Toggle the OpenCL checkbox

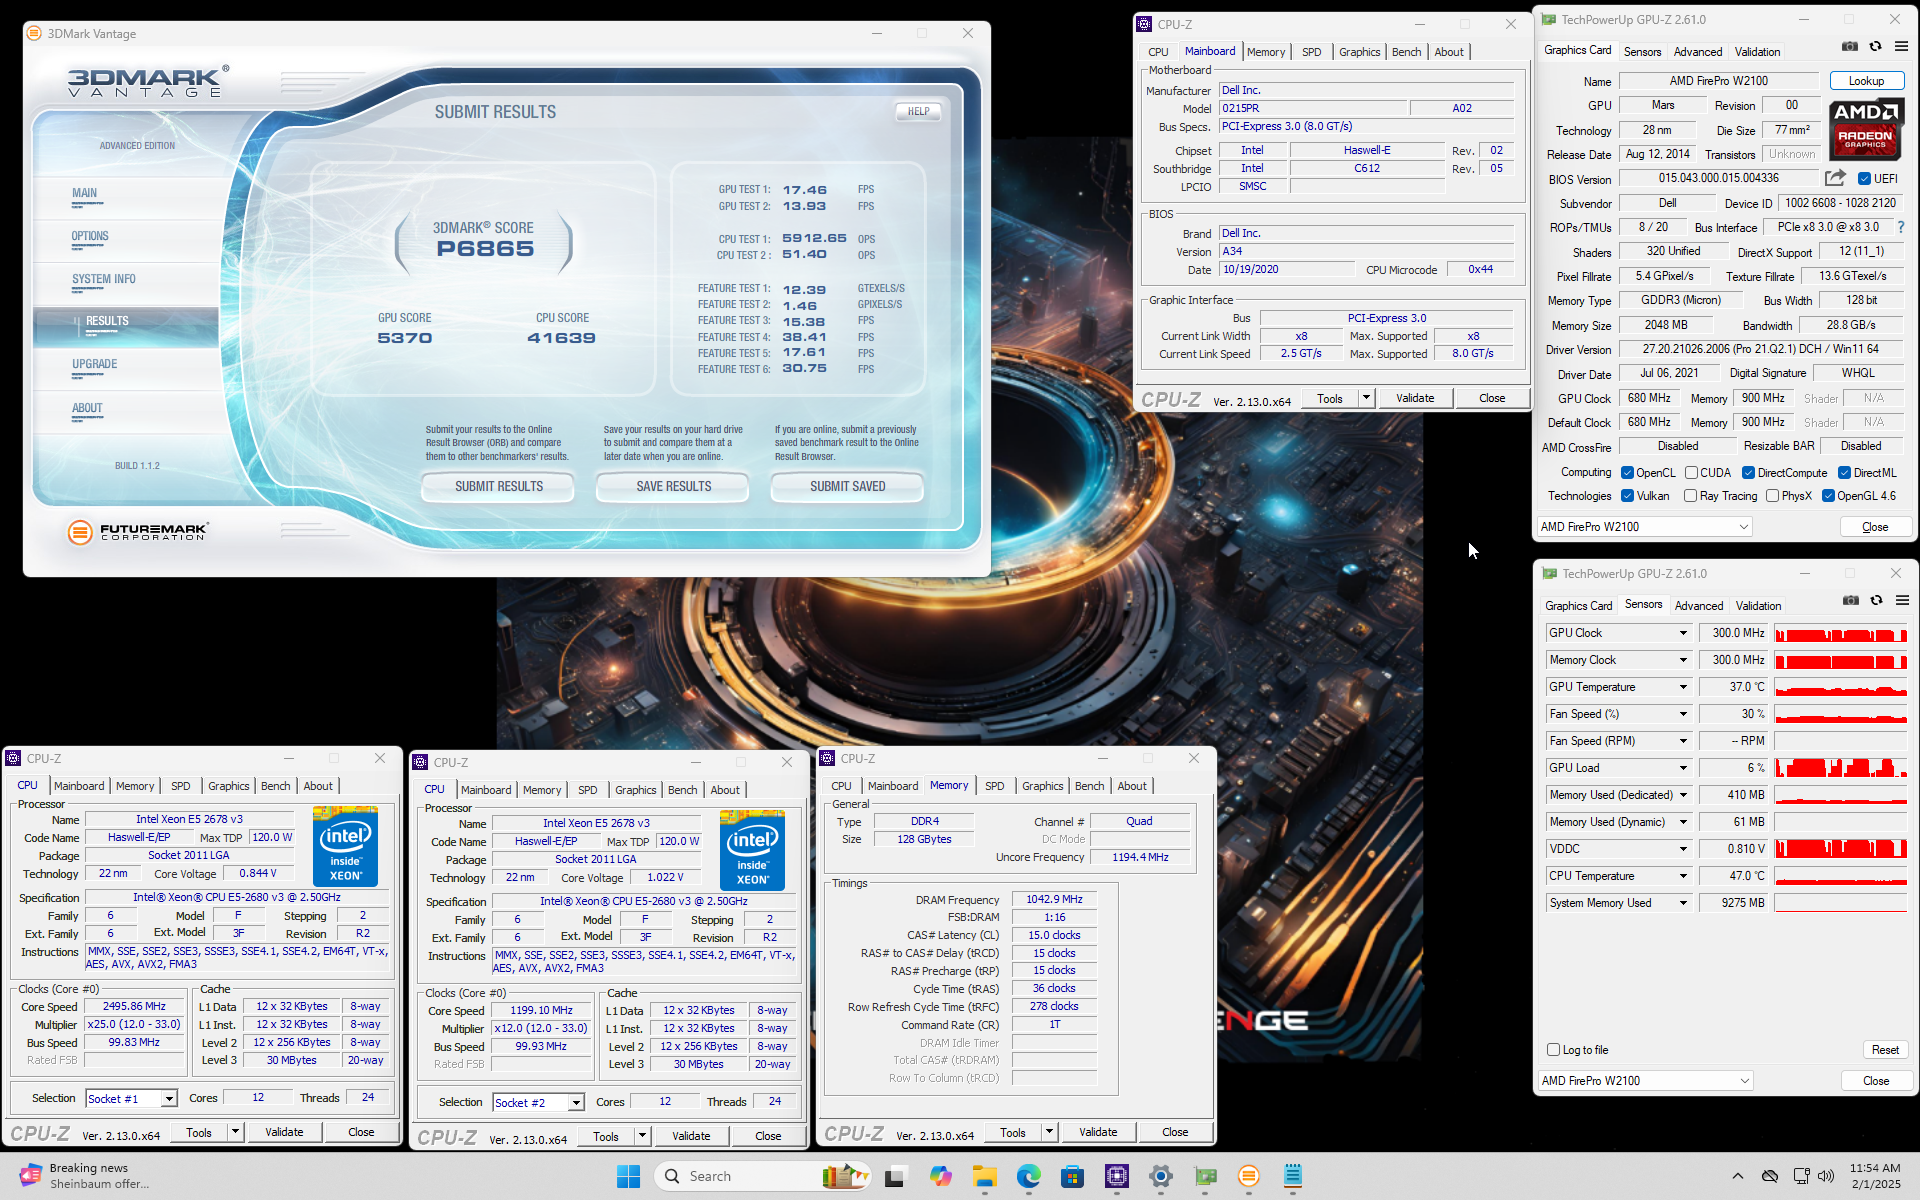pos(1628,473)
